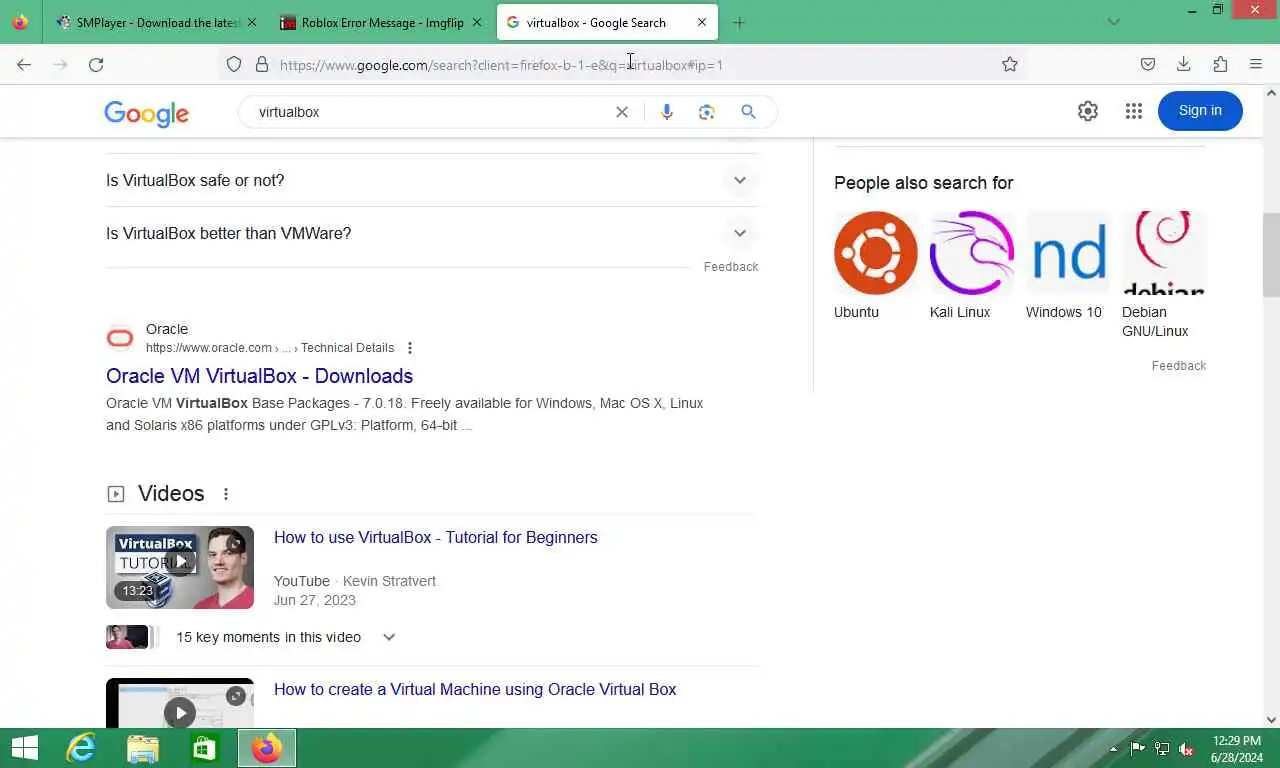Open the Save to Pocket icon

[1148, 64]
